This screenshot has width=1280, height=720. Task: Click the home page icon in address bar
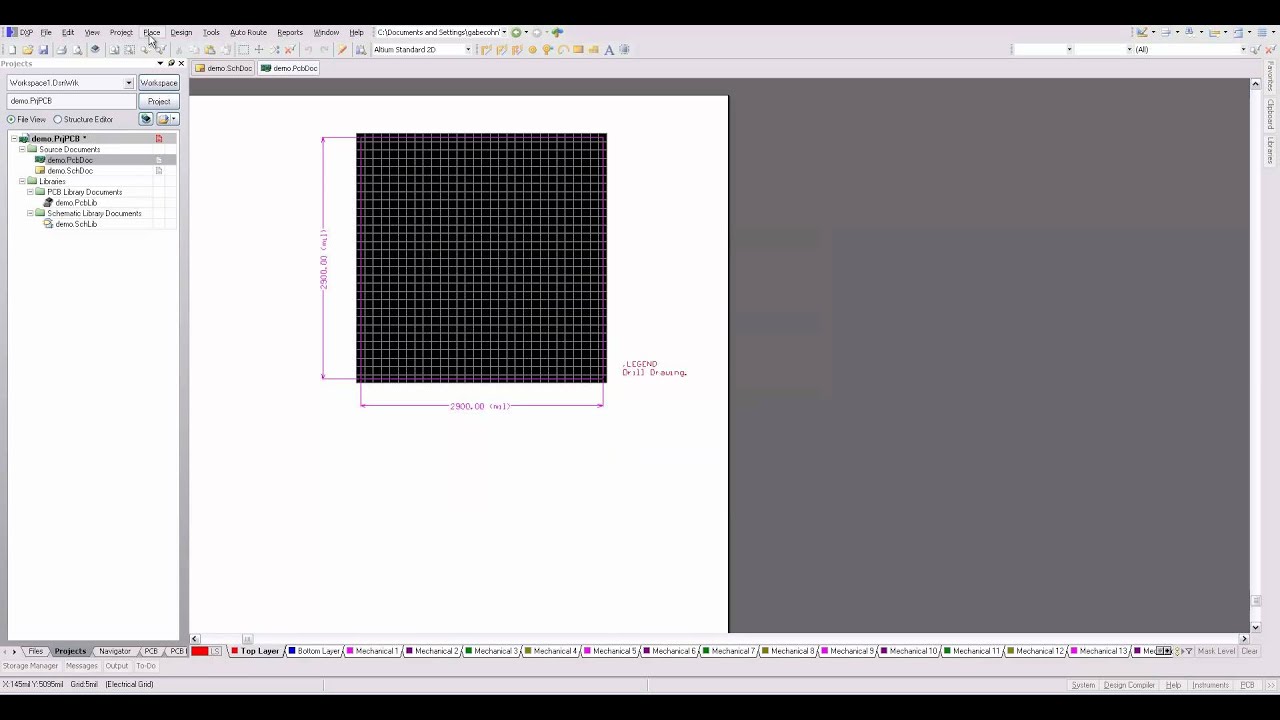click(x=557, y=32)
